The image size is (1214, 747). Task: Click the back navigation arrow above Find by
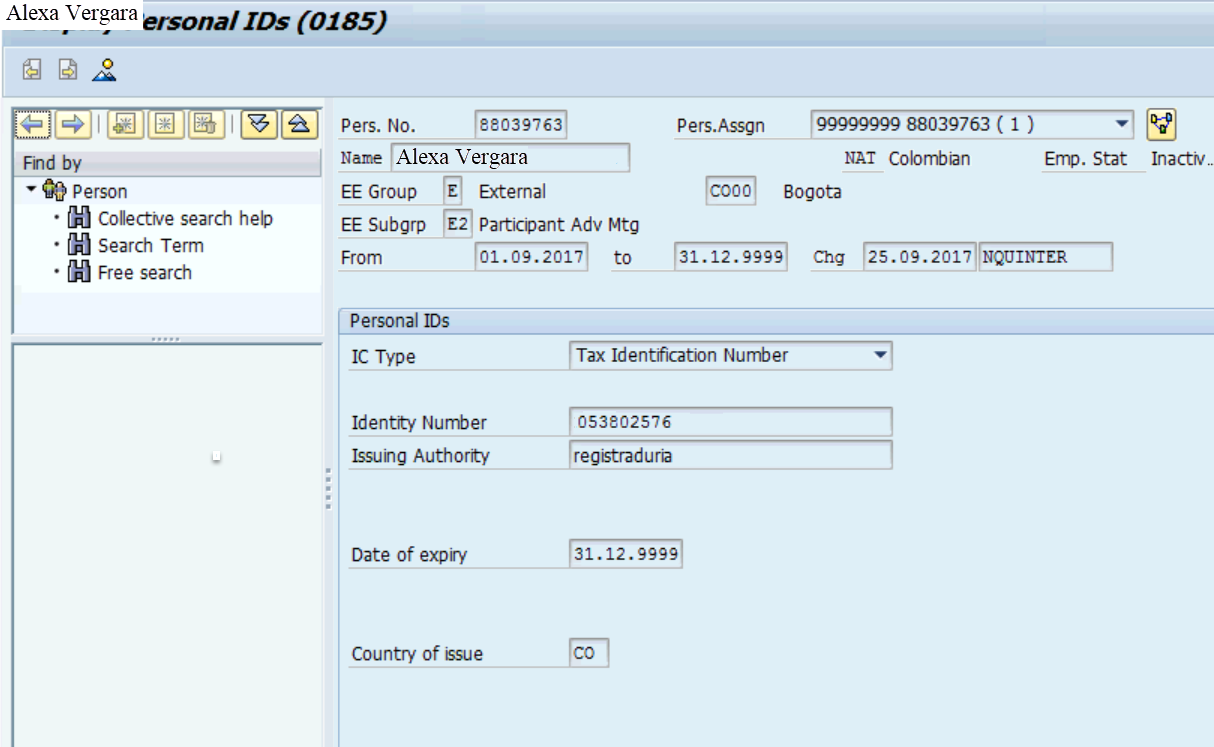(33, 124)
